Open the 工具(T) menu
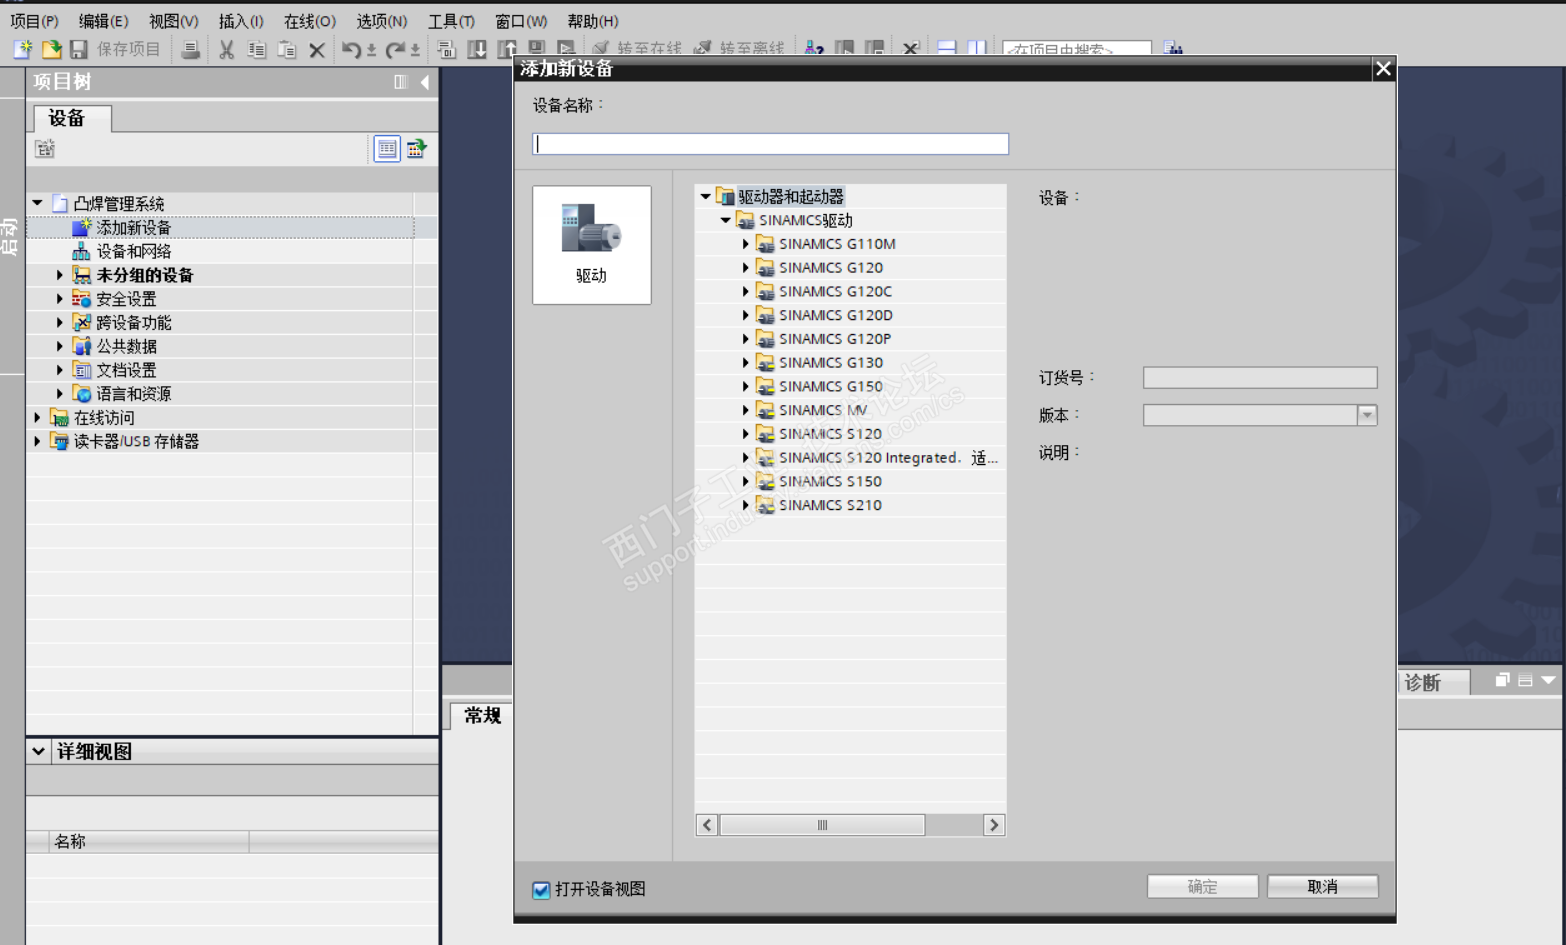The image size is (1566, 945). pyautogui.click(x=451, y=21)
